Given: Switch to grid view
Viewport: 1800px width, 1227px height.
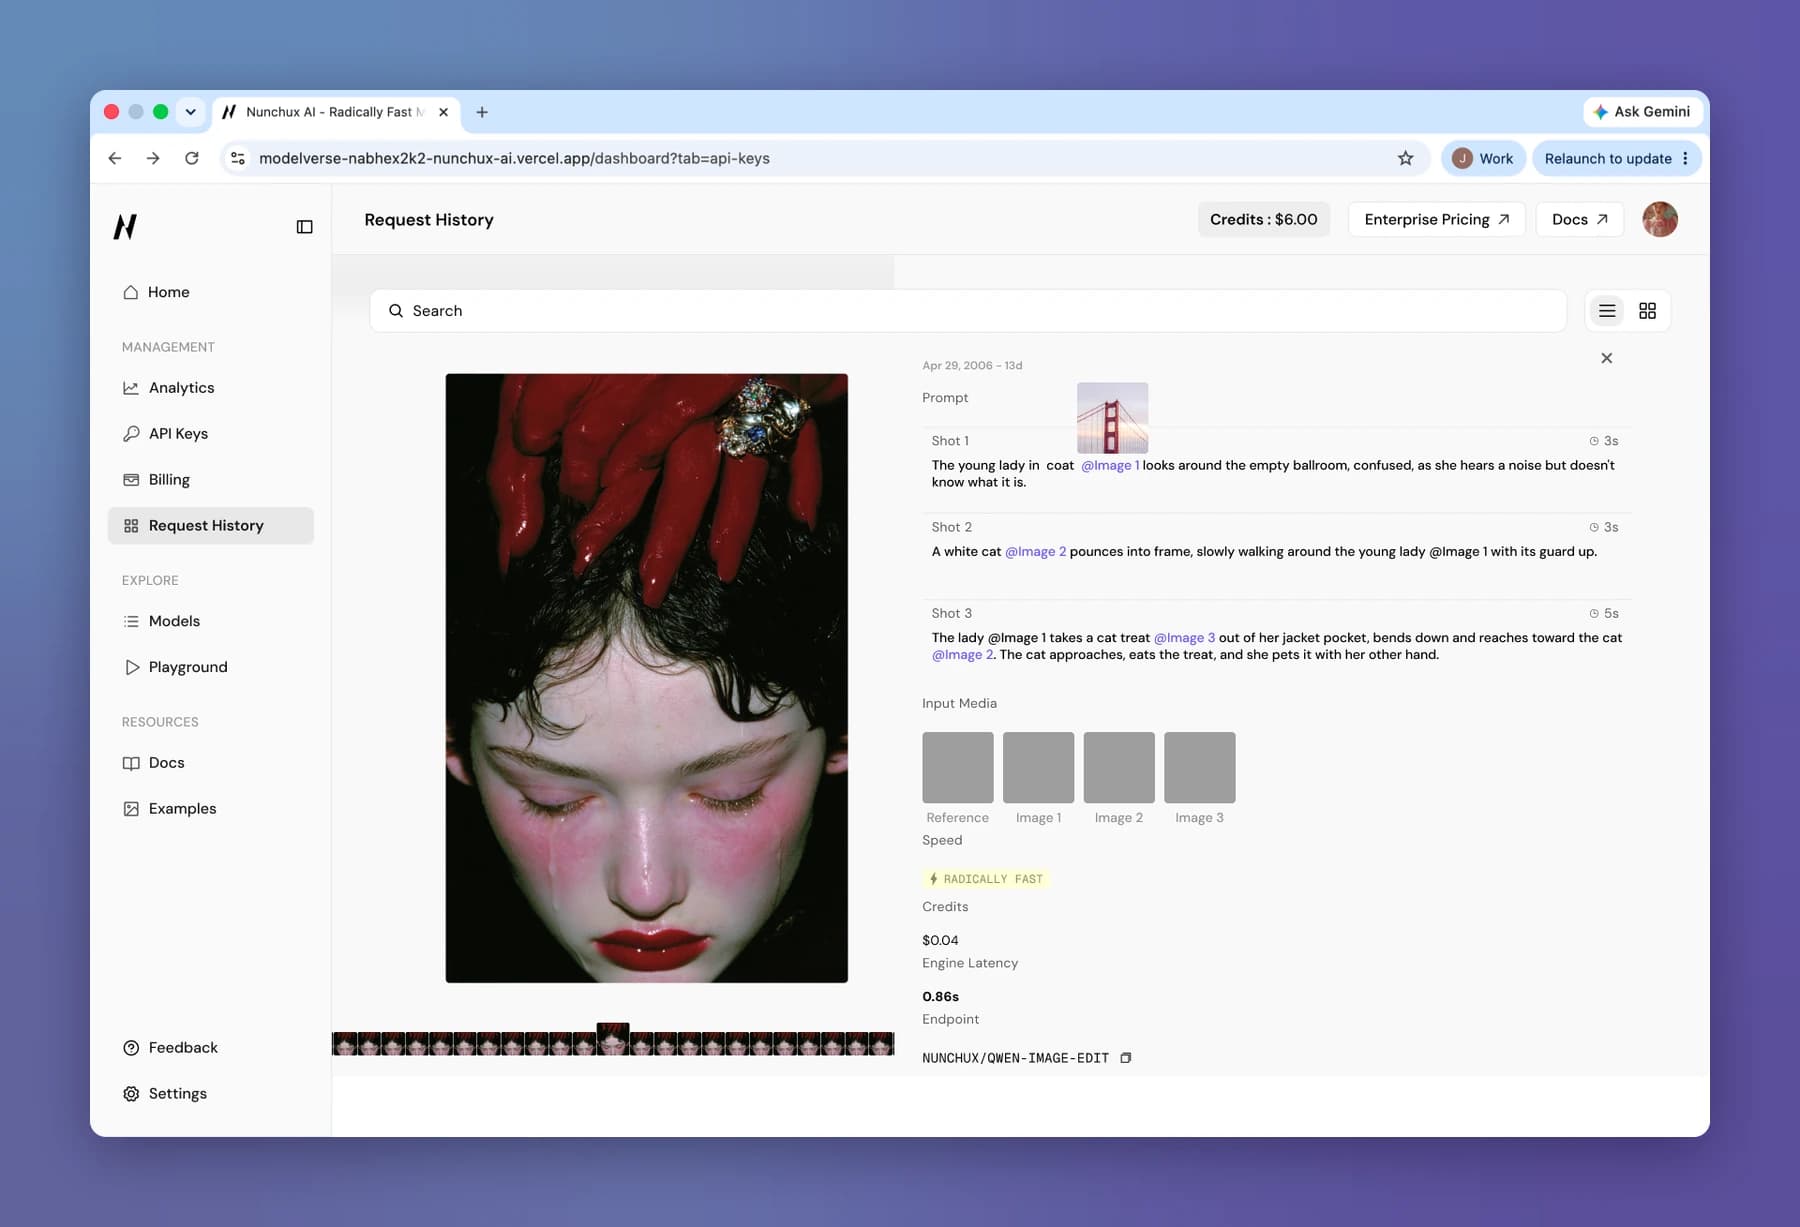Looking at the screenshot, I should [1647, 311].
